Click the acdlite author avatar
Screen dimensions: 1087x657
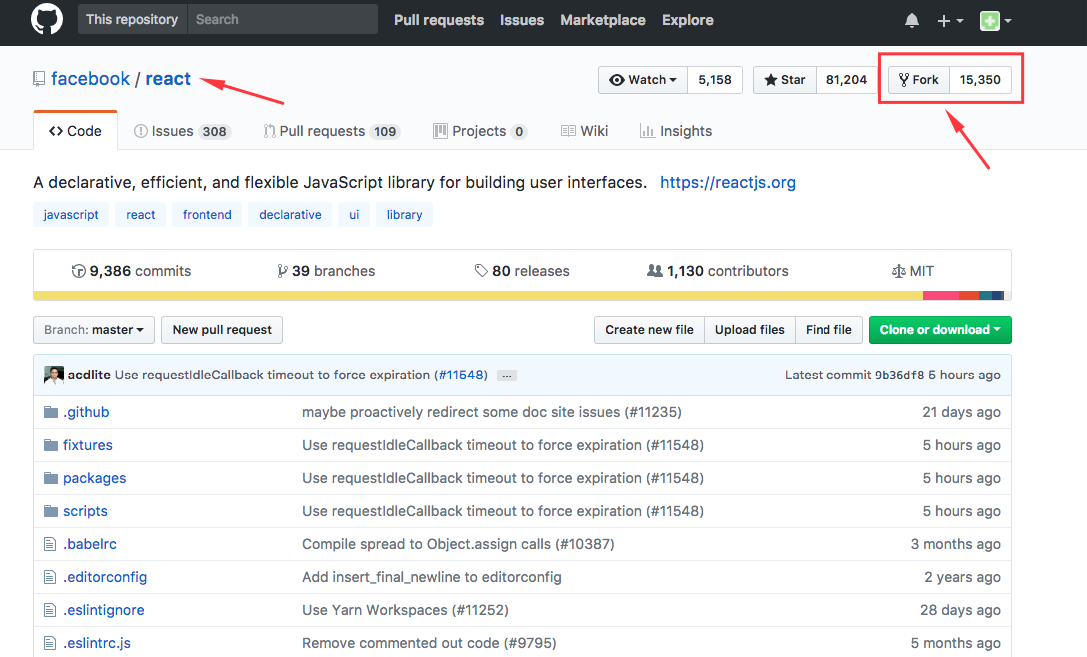click(53, 375)
